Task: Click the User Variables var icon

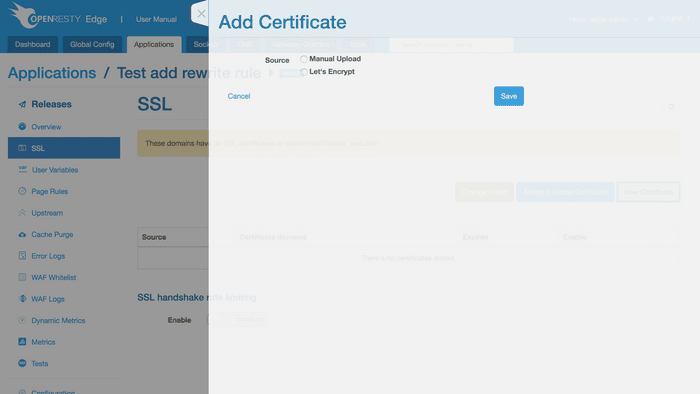Action: (22, 169)
